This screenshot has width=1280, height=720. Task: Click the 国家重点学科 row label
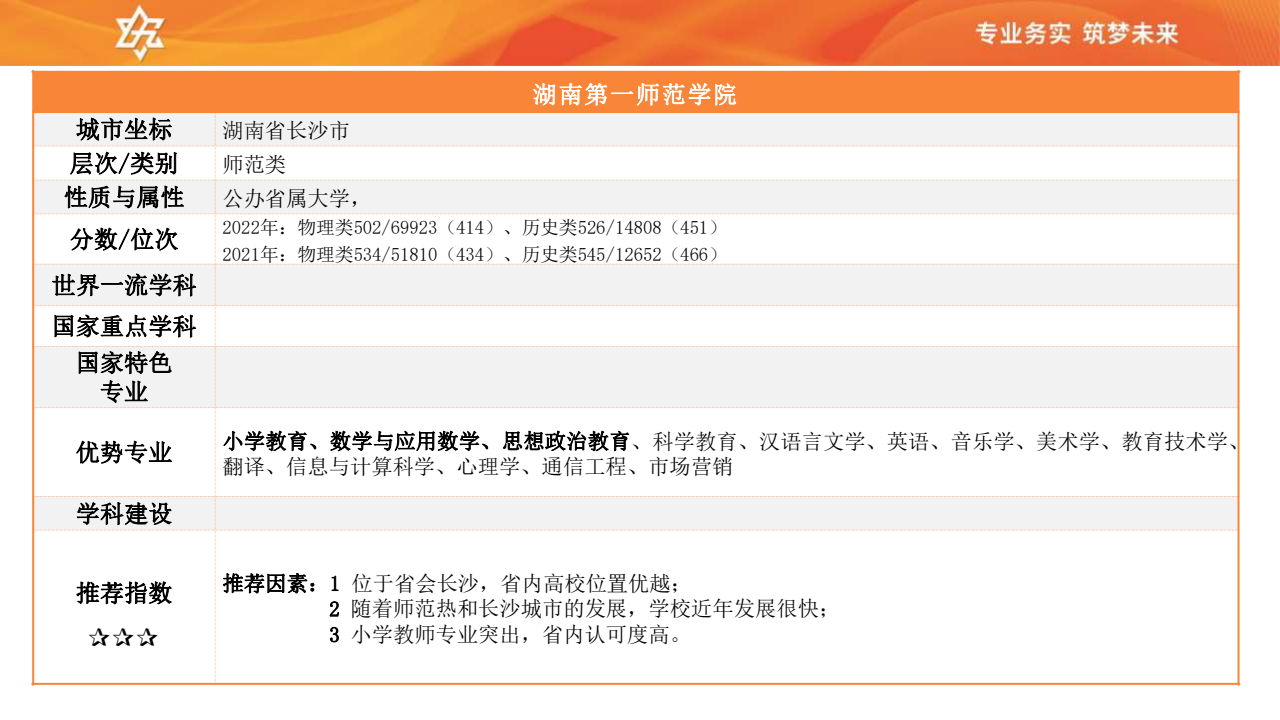124,327
